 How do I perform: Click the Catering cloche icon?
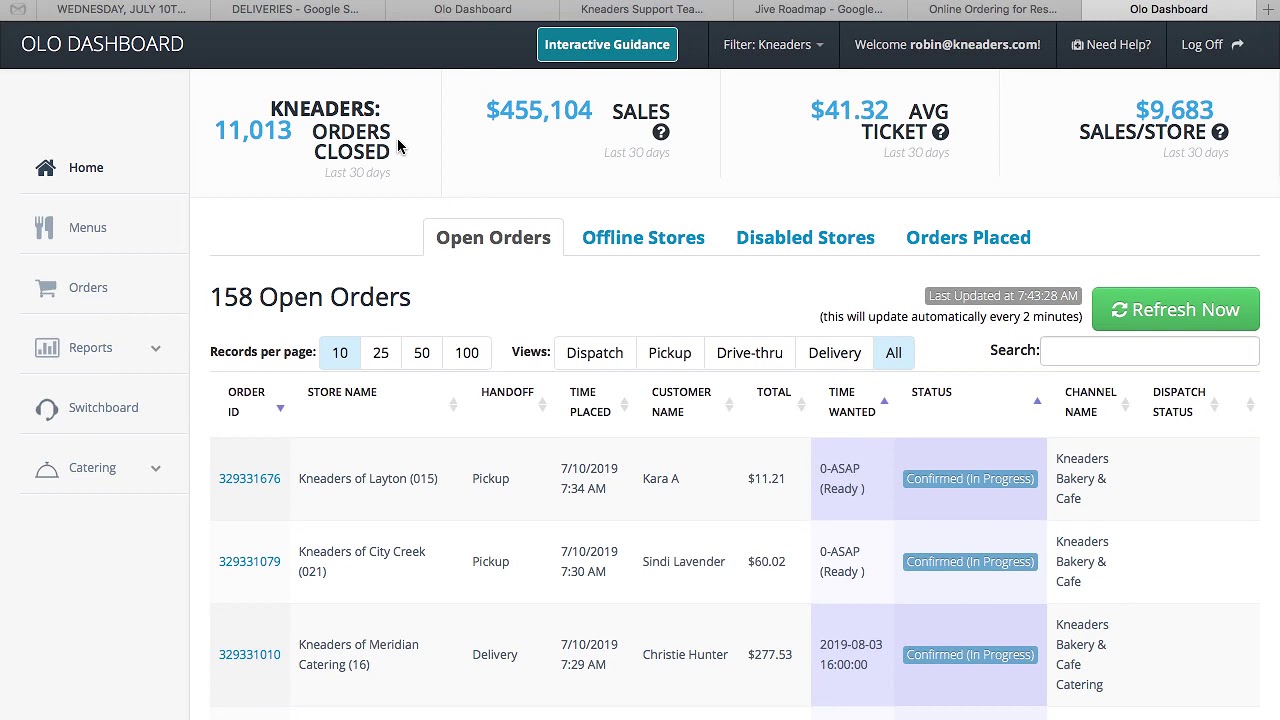(x=46, y=468)
